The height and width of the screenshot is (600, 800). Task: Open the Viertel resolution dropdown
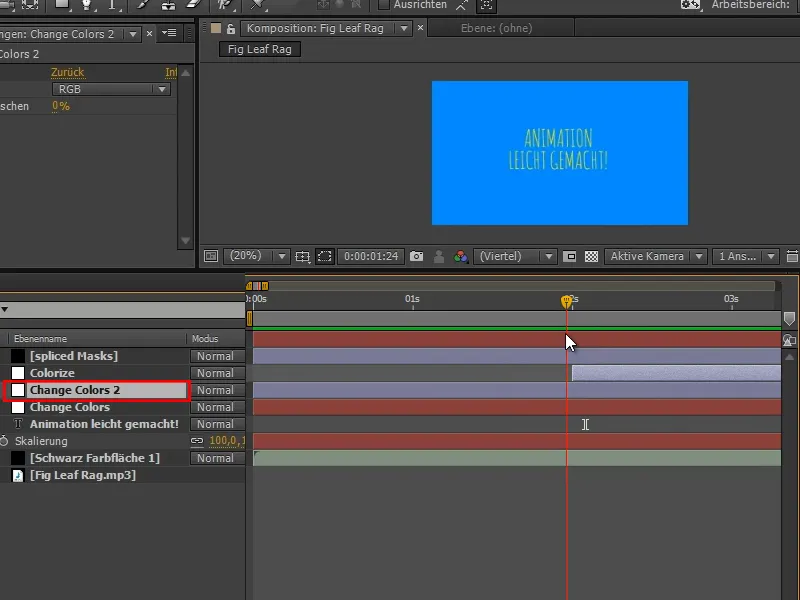point(515,256)
